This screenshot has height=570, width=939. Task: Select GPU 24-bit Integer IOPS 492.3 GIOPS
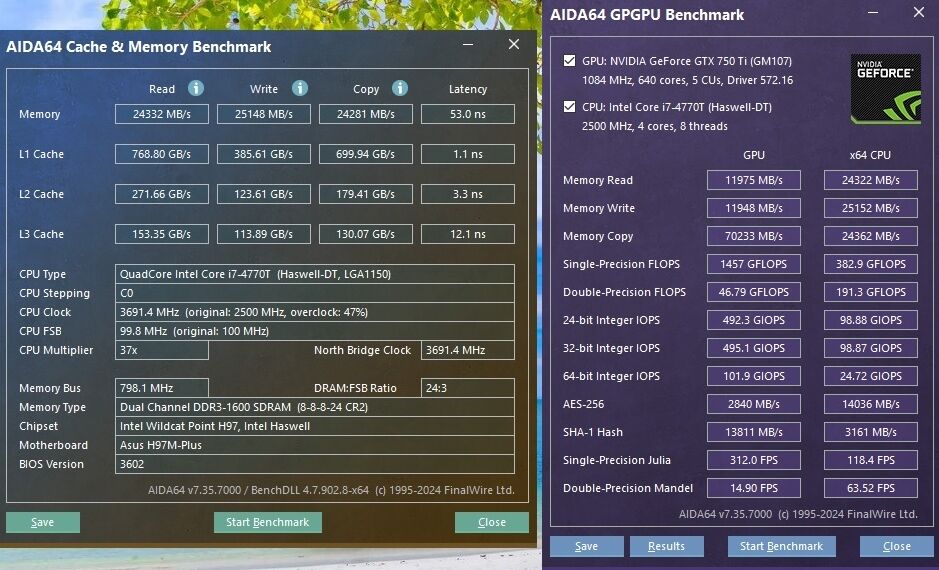[x=753, y=320]
